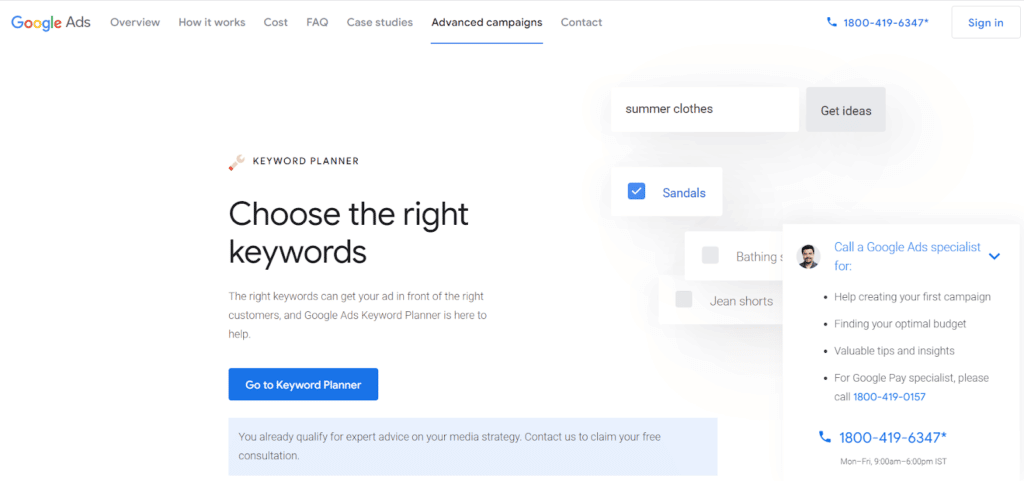This screenshot has height=481, width=1024.
Task: Collapse the Call a specialist panel chevron
Action: (x=994, y=256)
